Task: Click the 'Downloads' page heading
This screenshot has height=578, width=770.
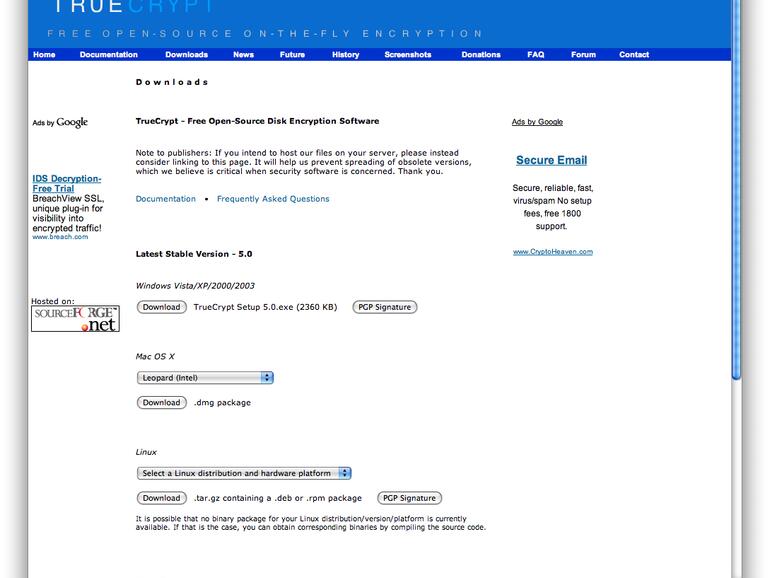Action: click(x=172, y=82)
